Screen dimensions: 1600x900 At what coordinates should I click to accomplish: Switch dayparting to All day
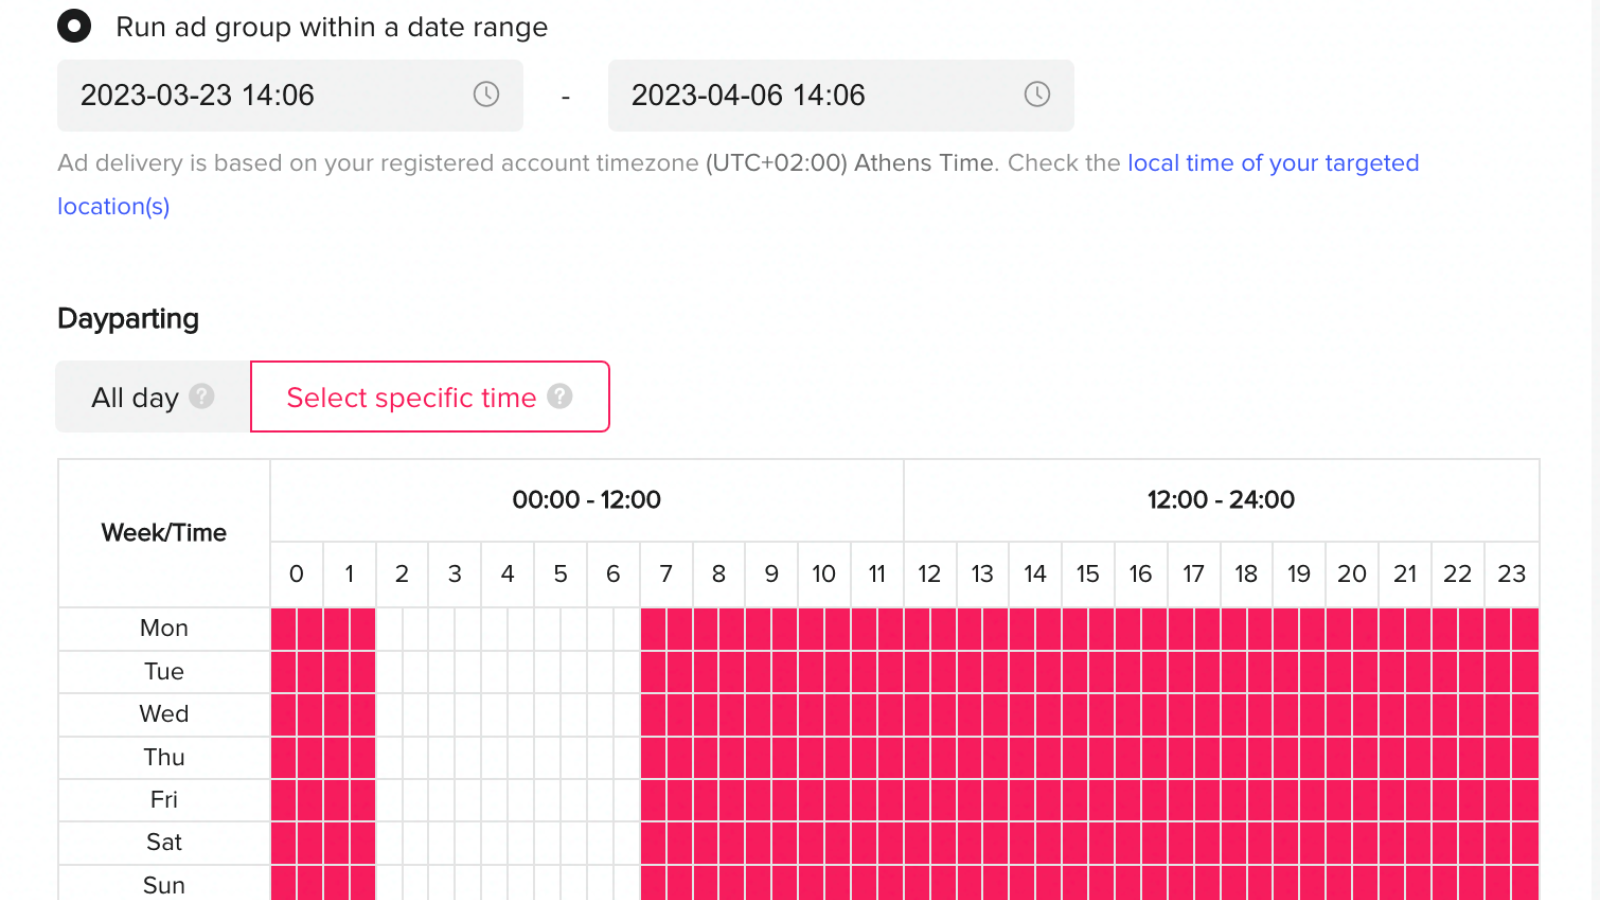[153, 397]
